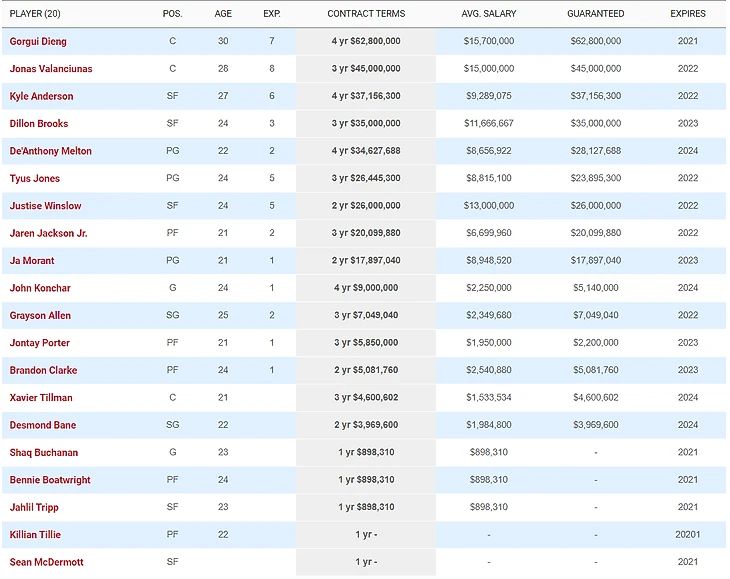Open Gorgui Dieng player link
Screen dimensions: 730x579
click(38, 41)
